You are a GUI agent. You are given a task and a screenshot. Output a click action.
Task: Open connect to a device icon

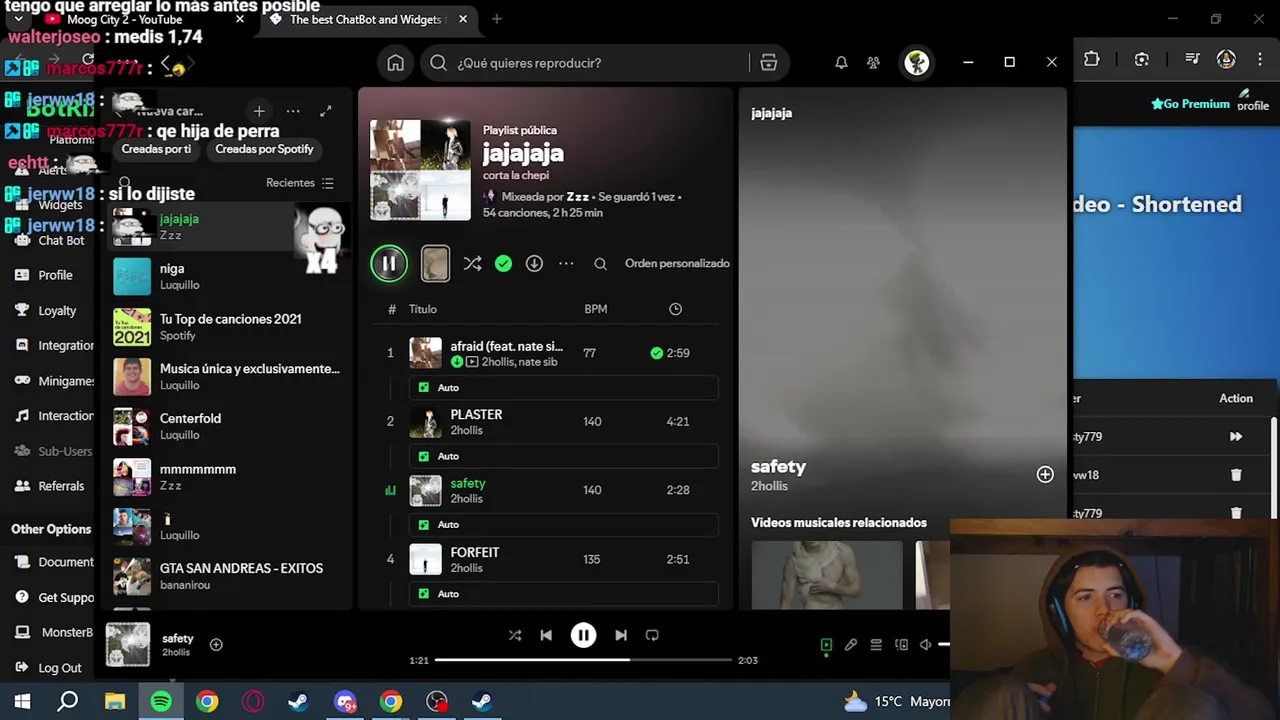coord(901,645)
